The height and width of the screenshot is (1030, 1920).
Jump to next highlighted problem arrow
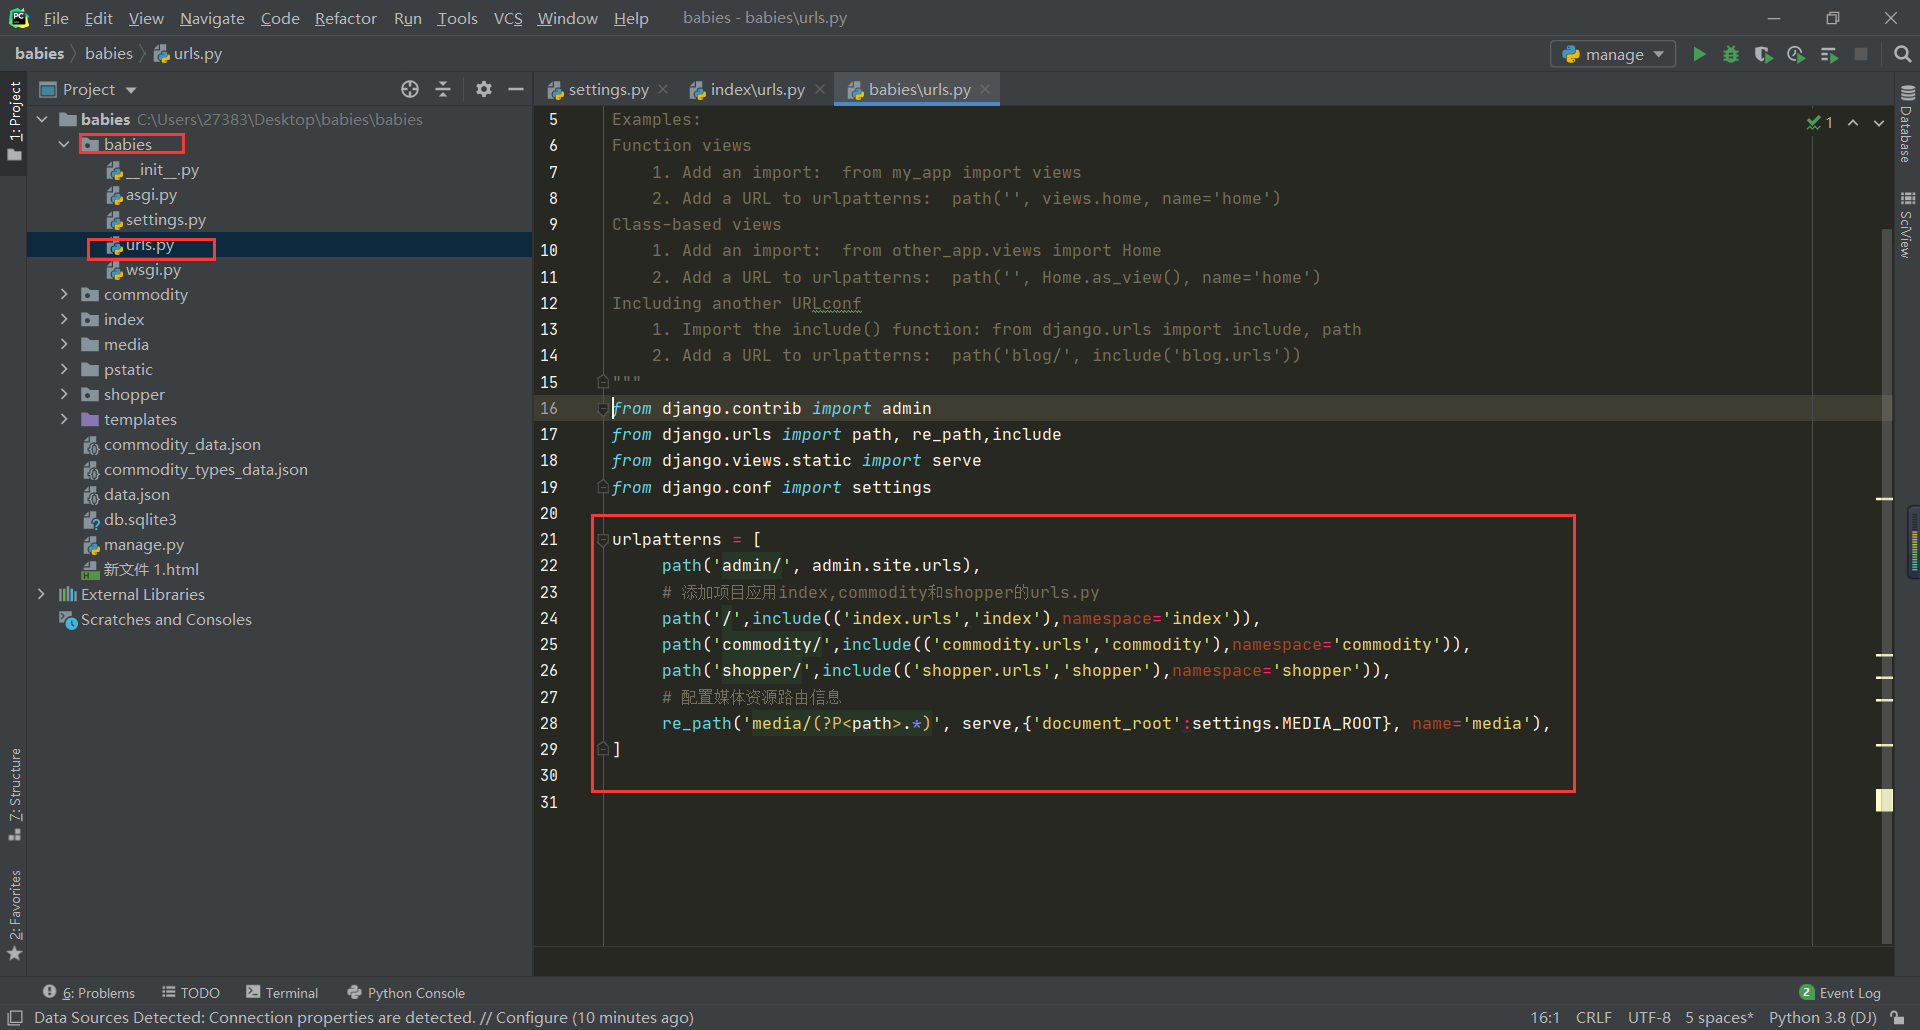click(x=1879, y=122)
